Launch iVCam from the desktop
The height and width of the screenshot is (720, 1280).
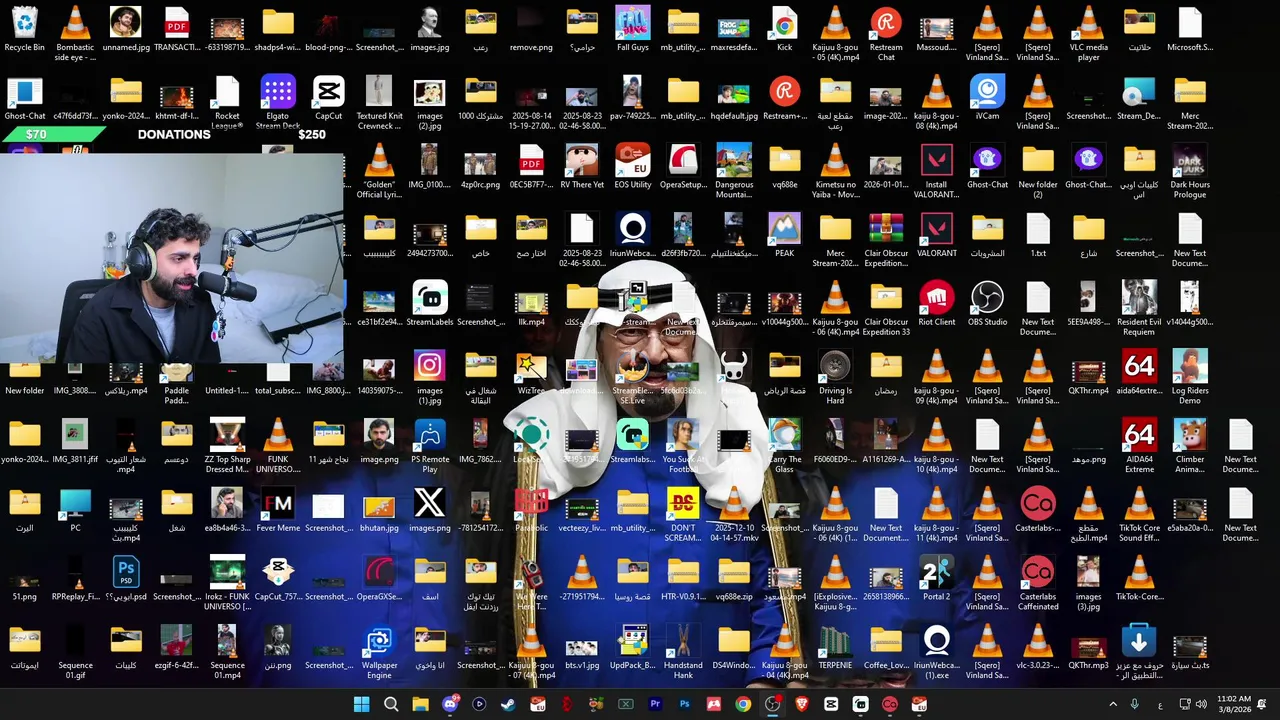tap(987, 98)
